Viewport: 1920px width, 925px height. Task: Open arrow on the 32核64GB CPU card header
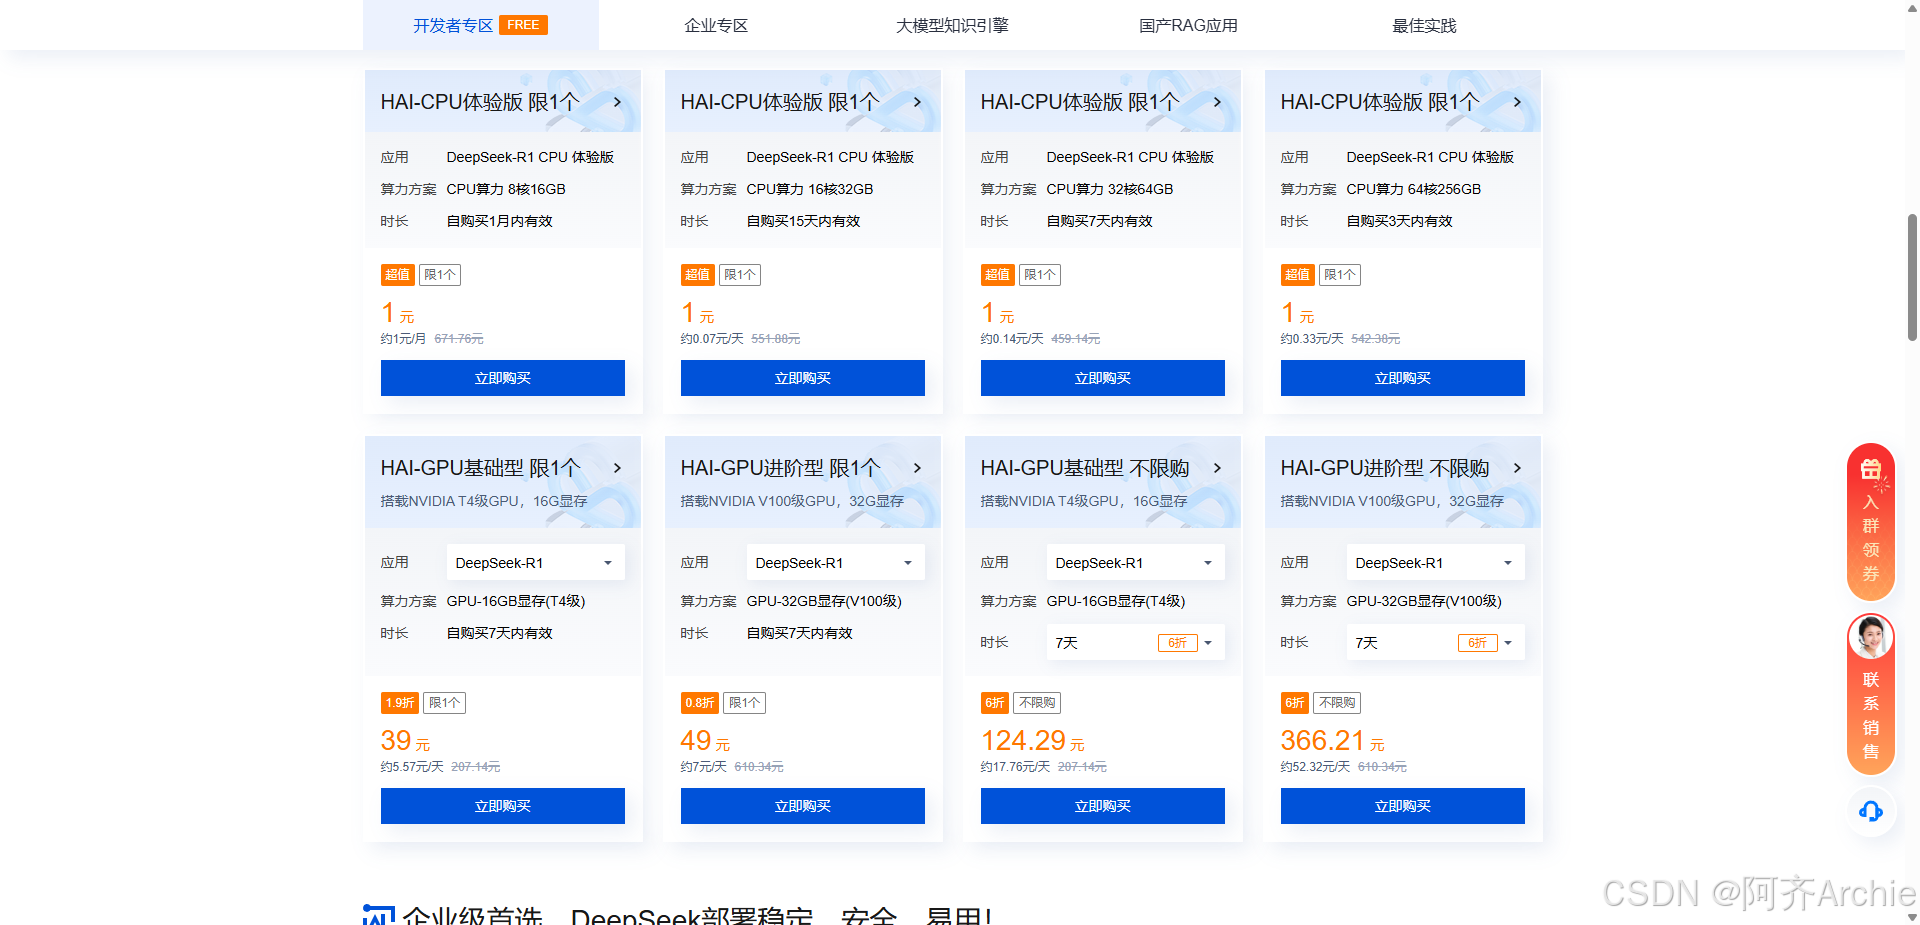(x=1217, y=102)
